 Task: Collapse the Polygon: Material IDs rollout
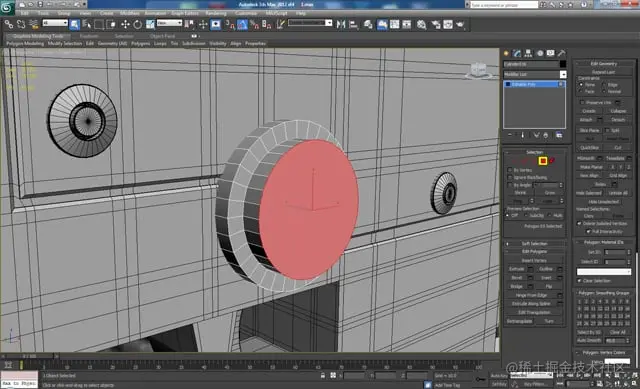click(604, 242)
